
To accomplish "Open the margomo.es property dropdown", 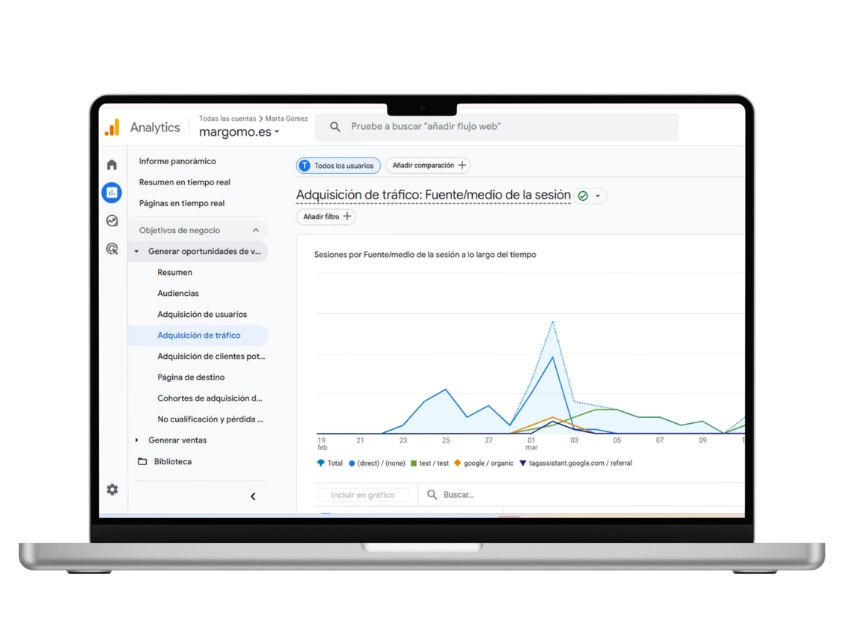I will click(239, 132).
